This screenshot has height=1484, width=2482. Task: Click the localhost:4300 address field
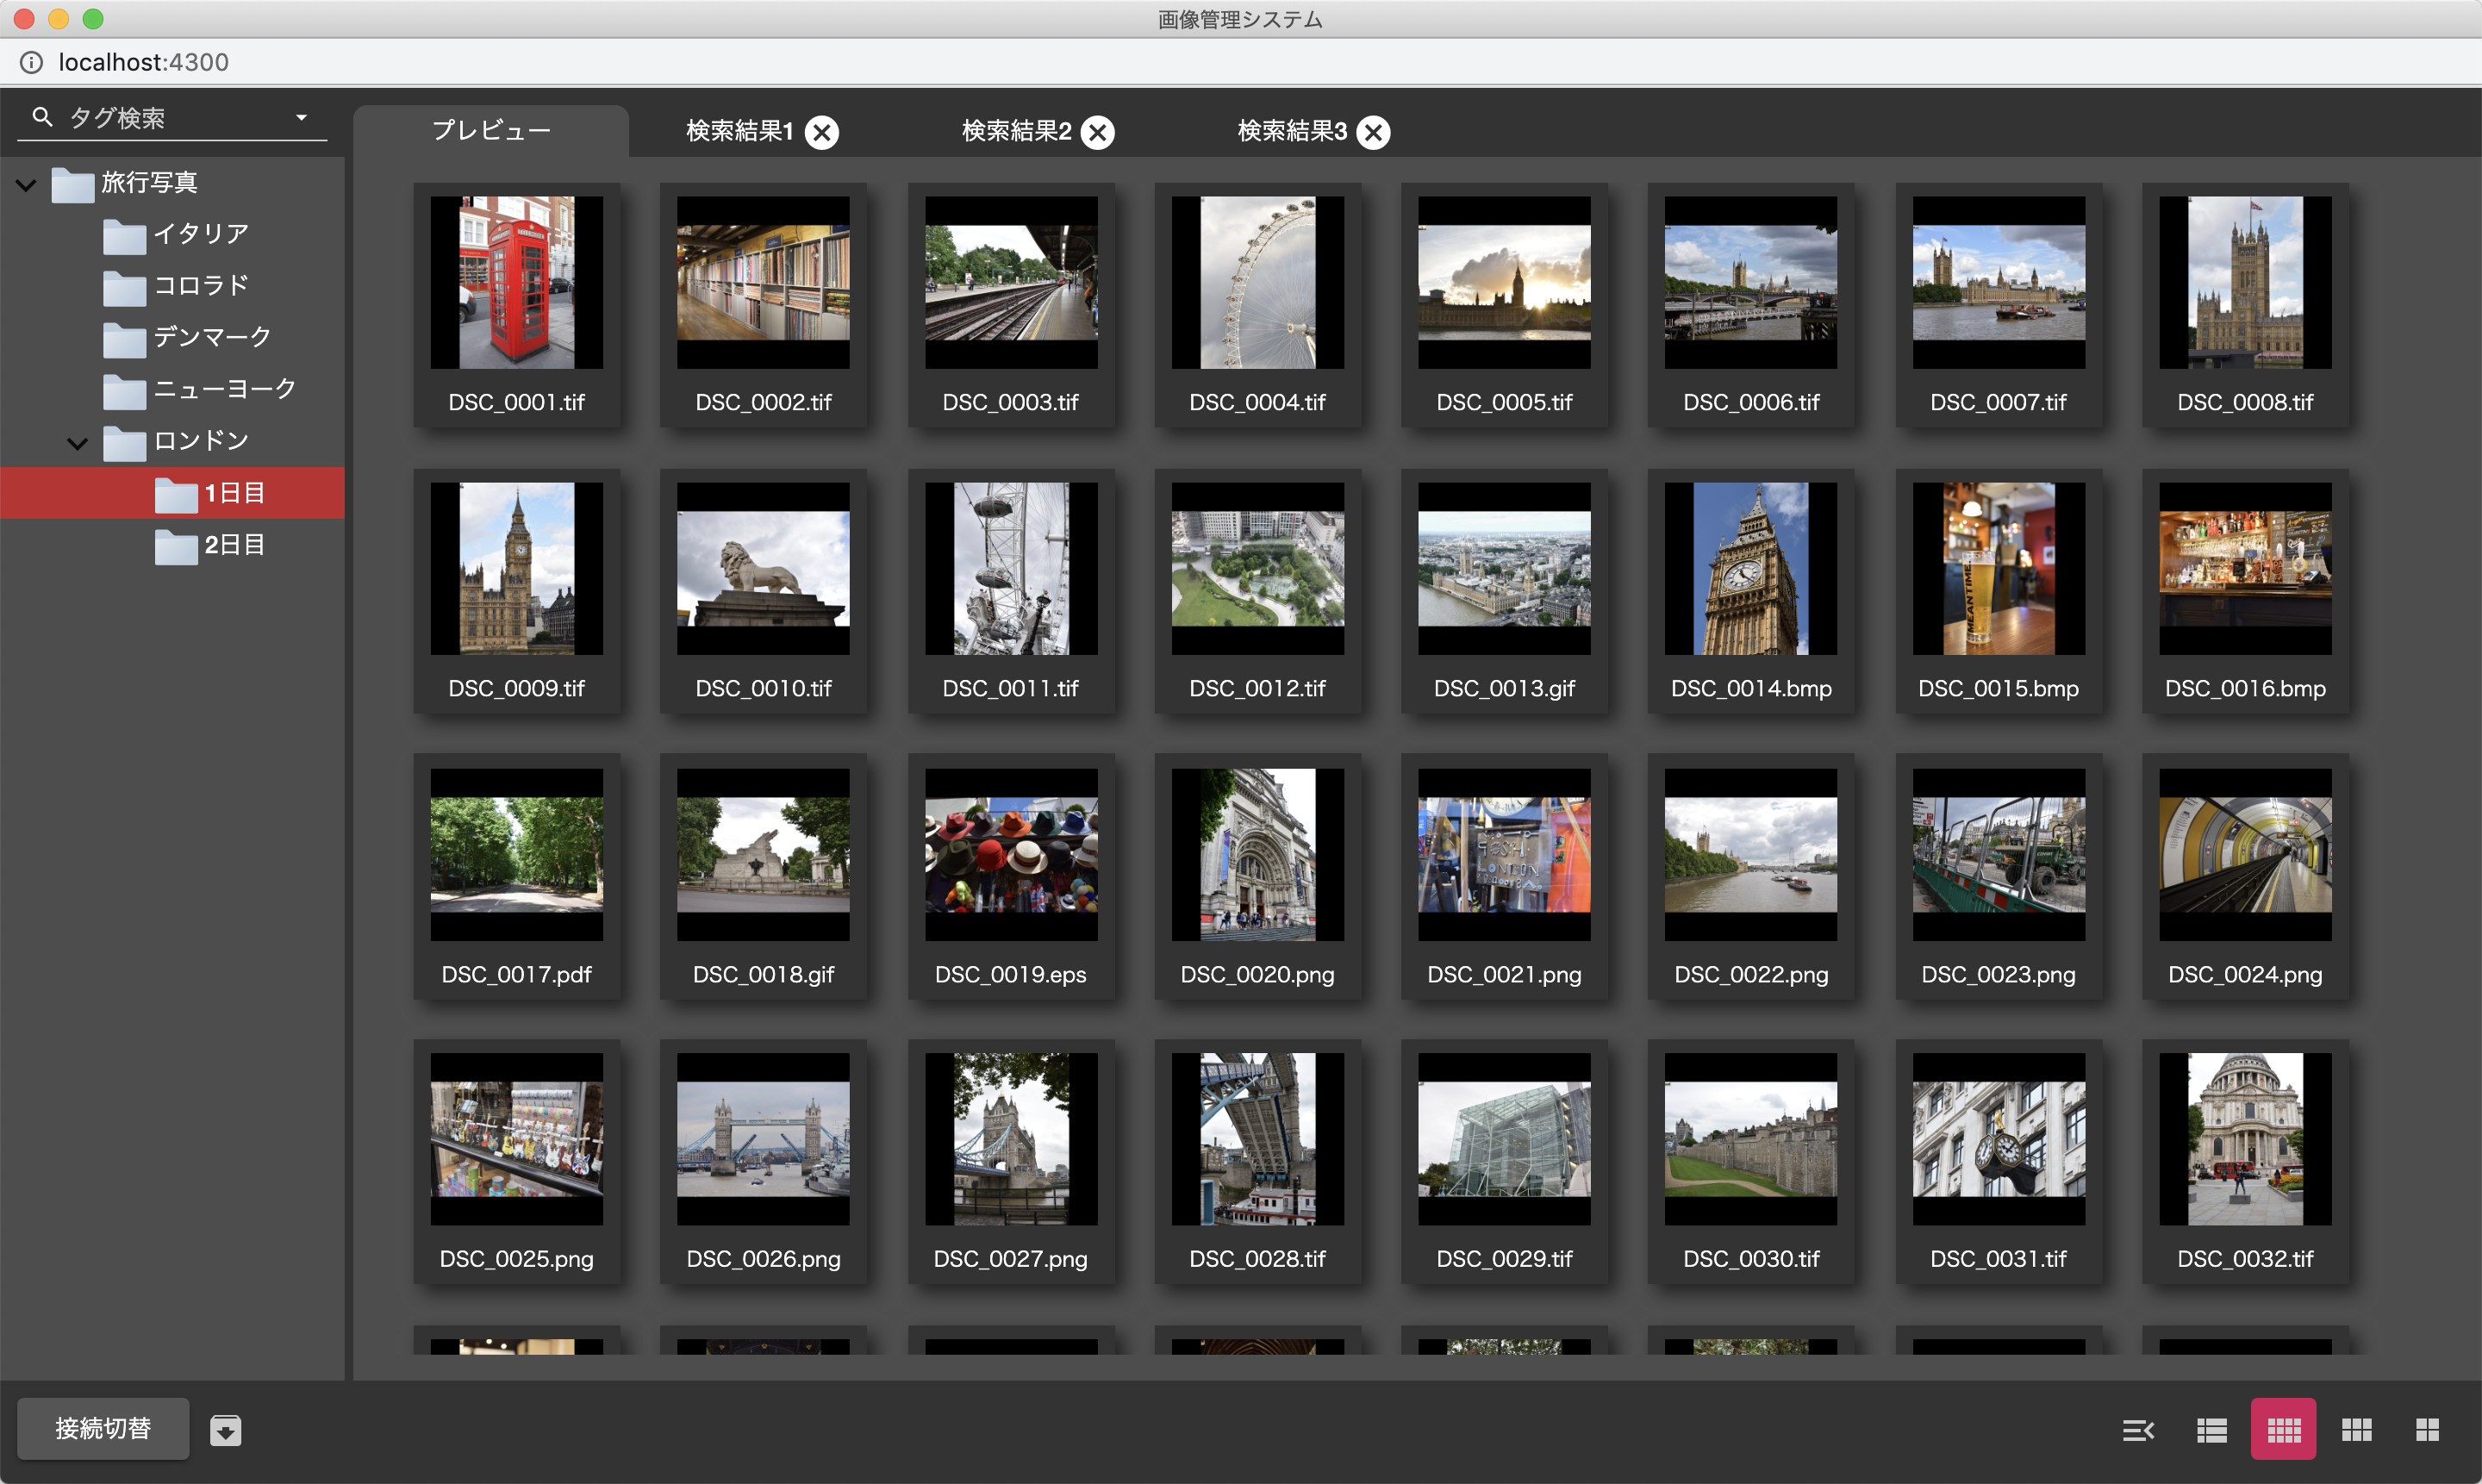pos(143,62)
